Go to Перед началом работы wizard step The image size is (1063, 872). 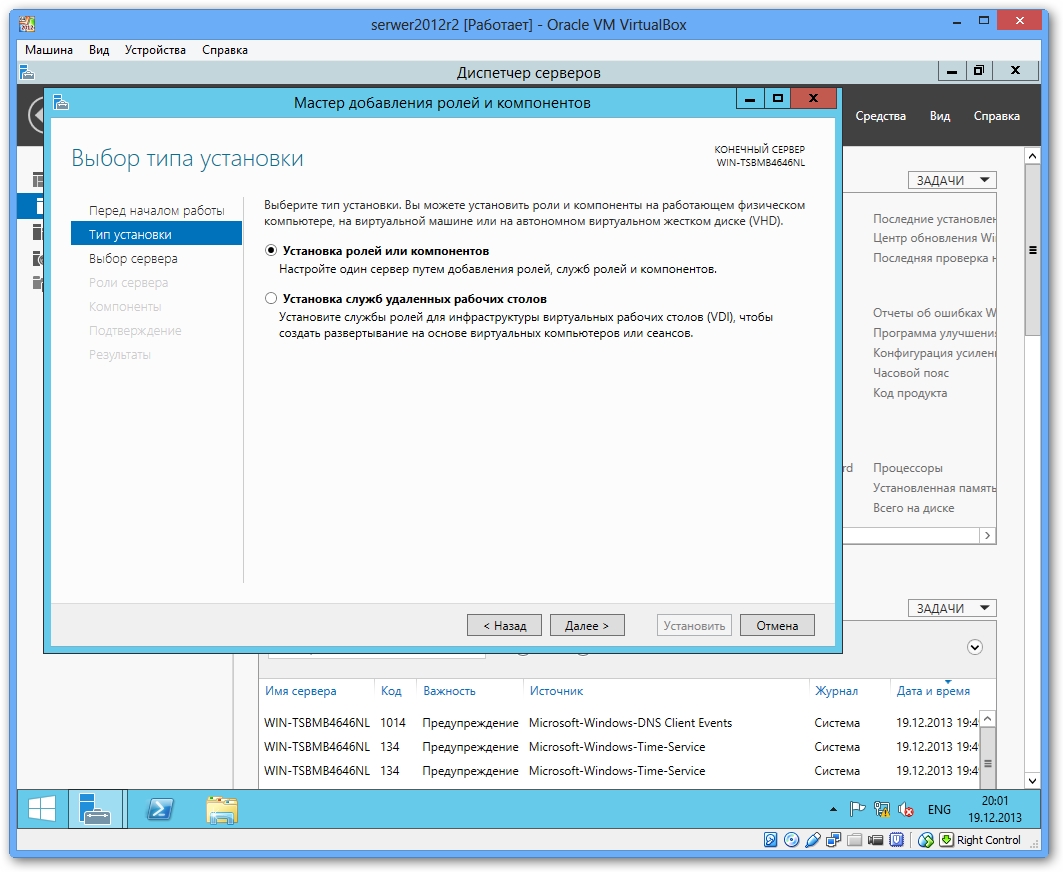coord(157,210)
